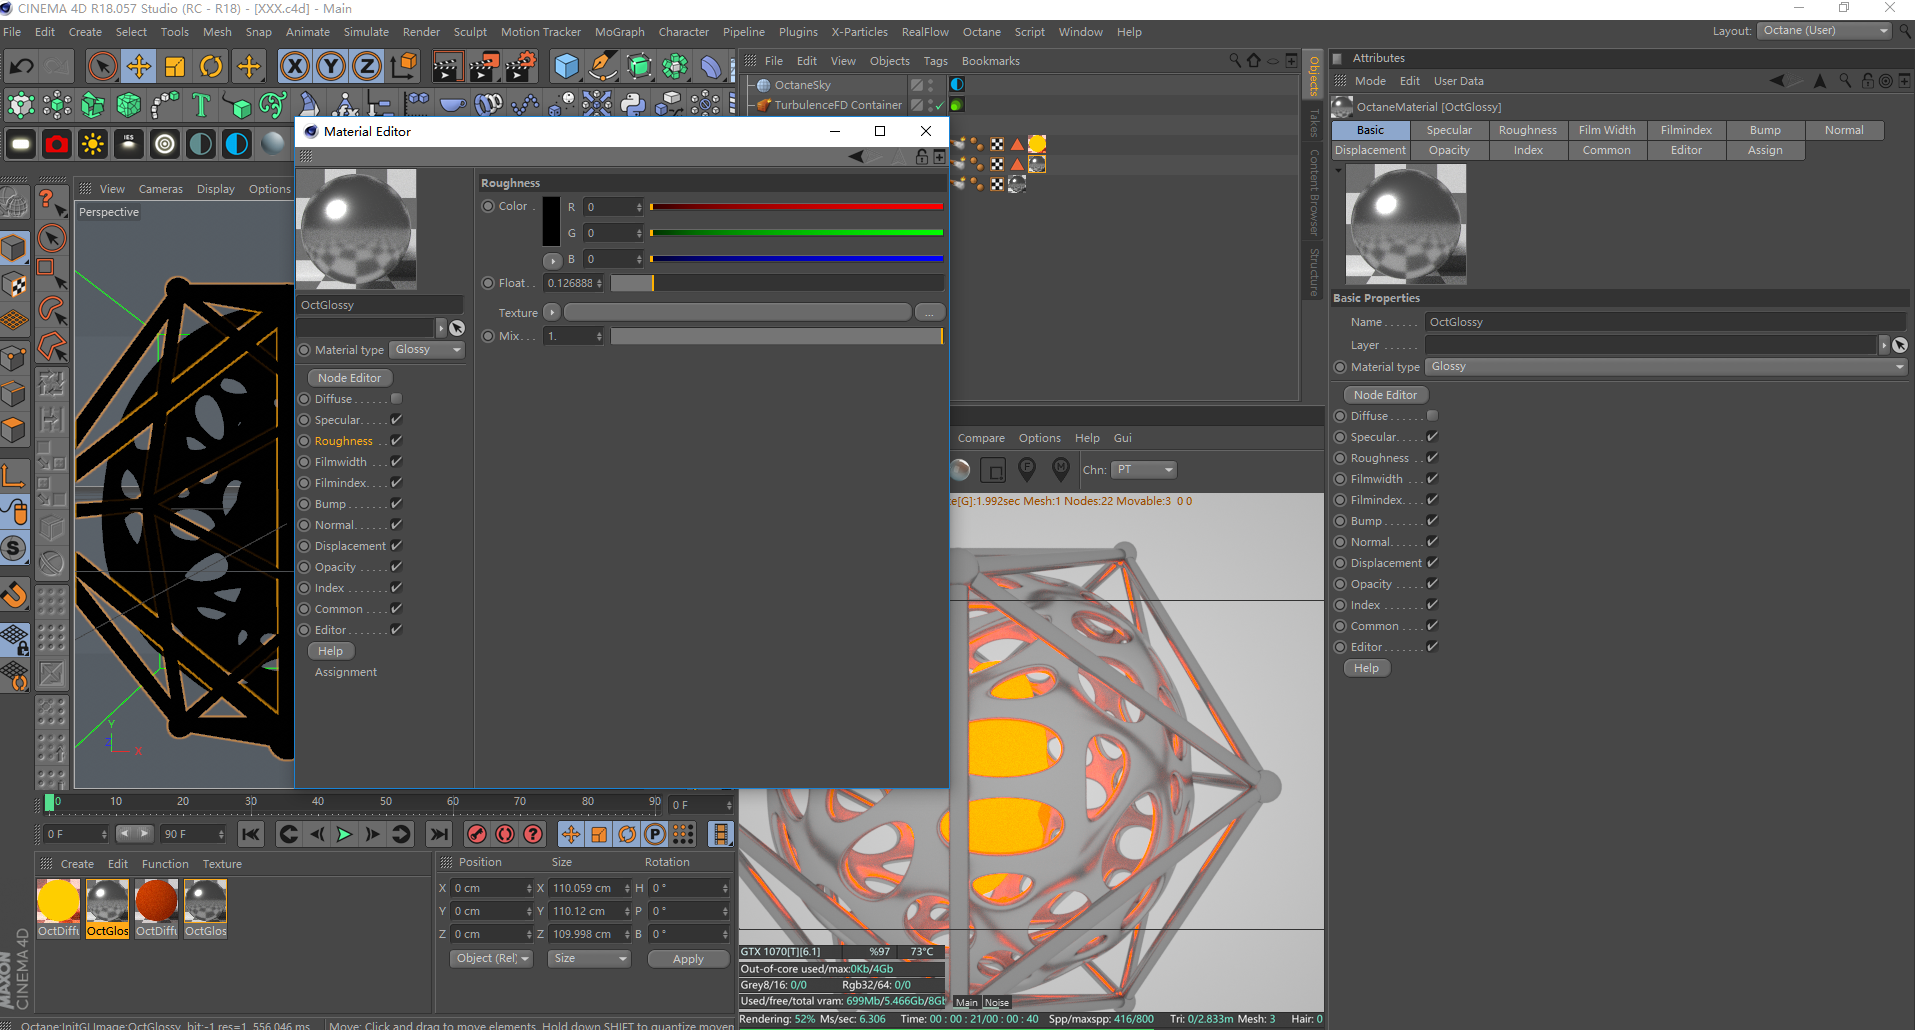Open the Simulate menu
1915x1030 pixels.
(366, 32)
